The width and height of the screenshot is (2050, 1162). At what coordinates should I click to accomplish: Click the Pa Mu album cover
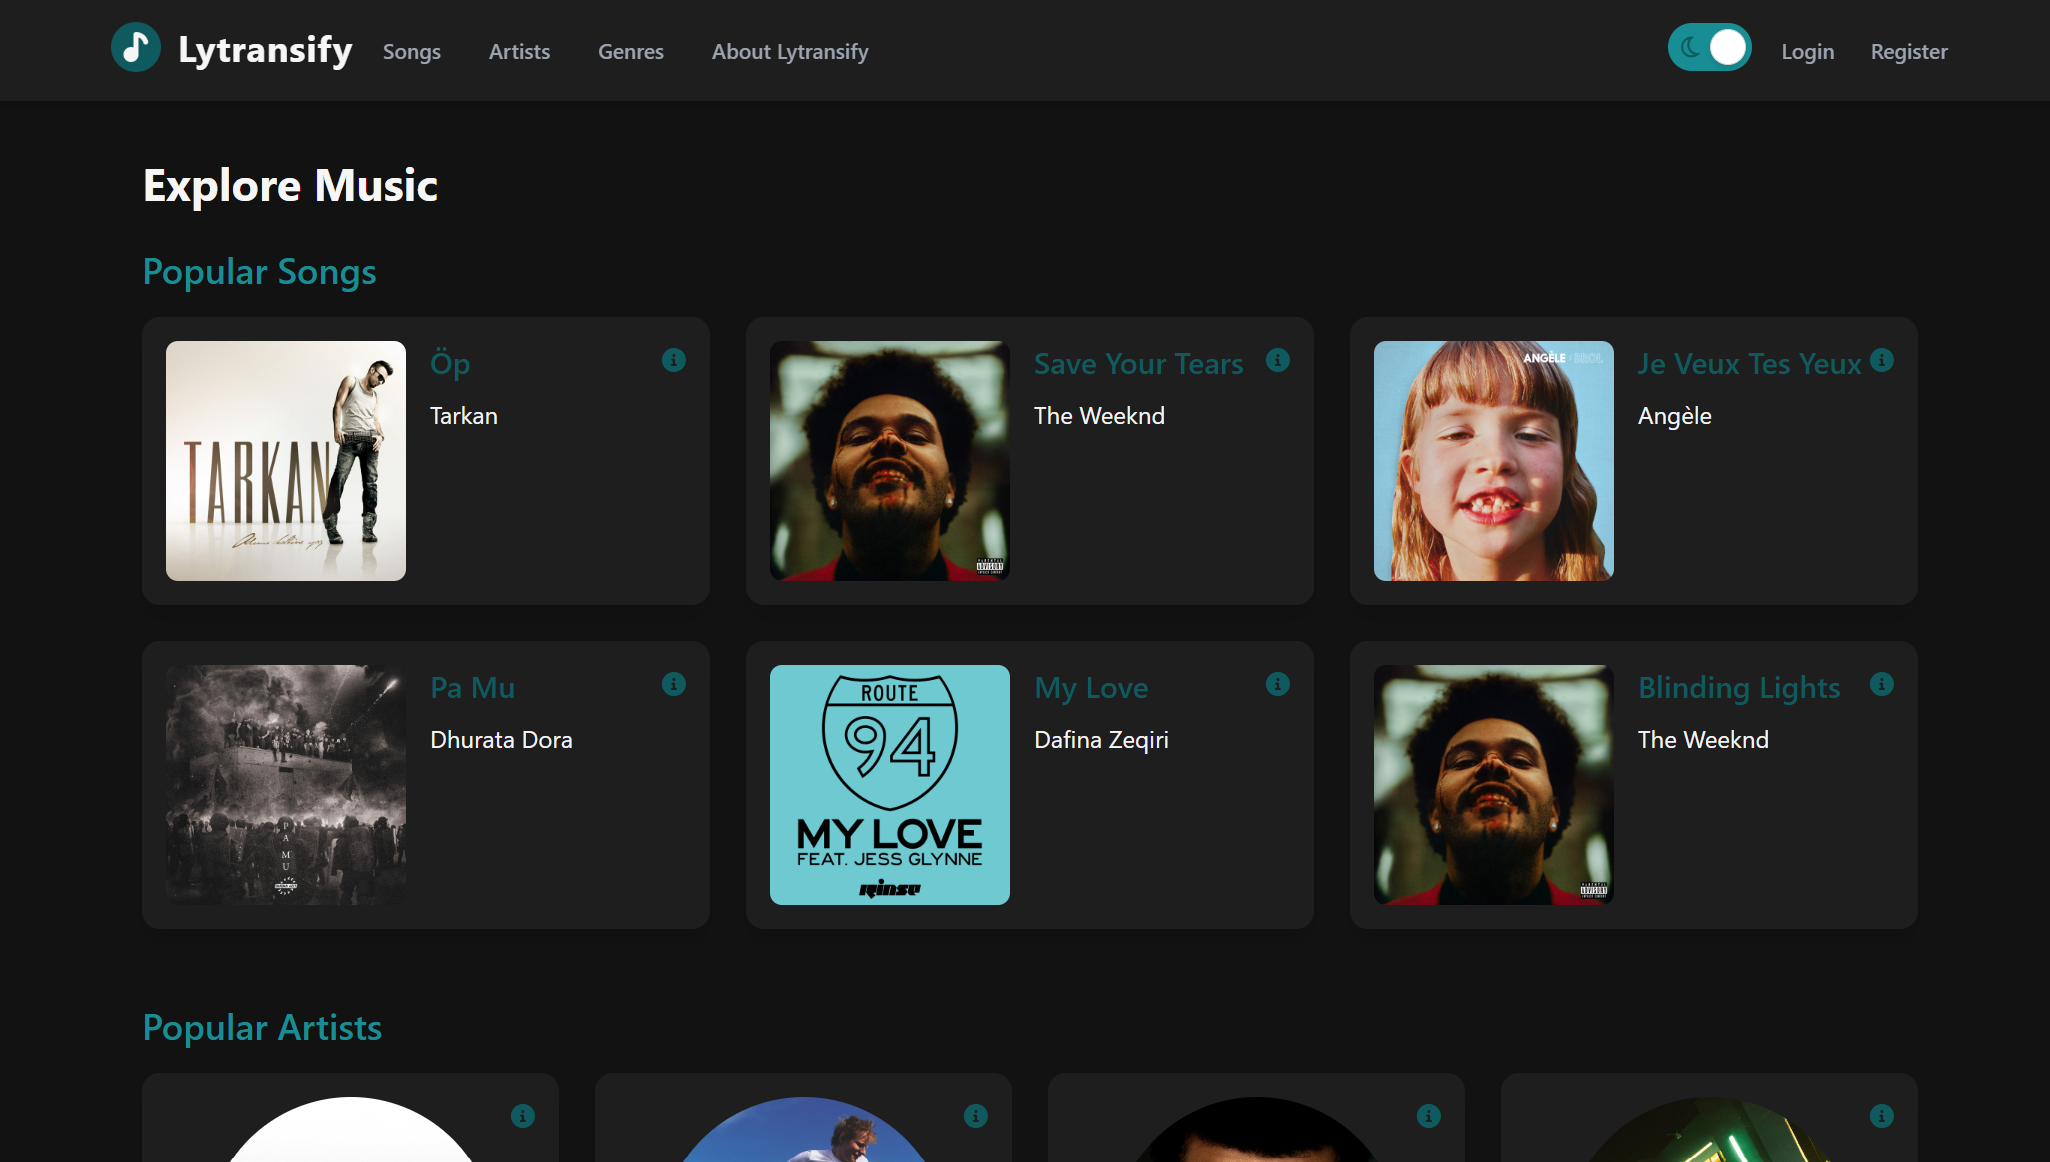tap(286, 785)
